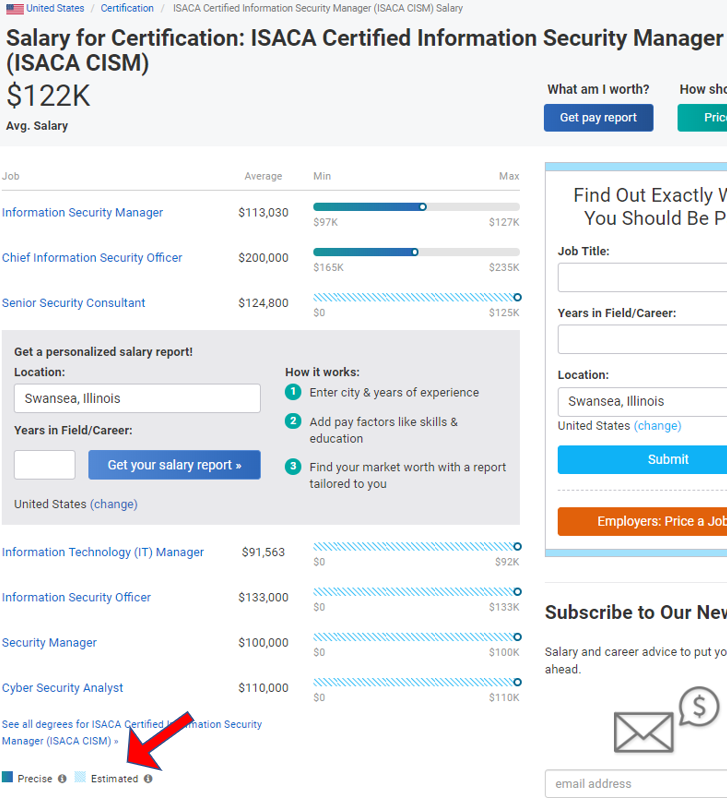Click the info icon next to Estimated

[148, 779]
